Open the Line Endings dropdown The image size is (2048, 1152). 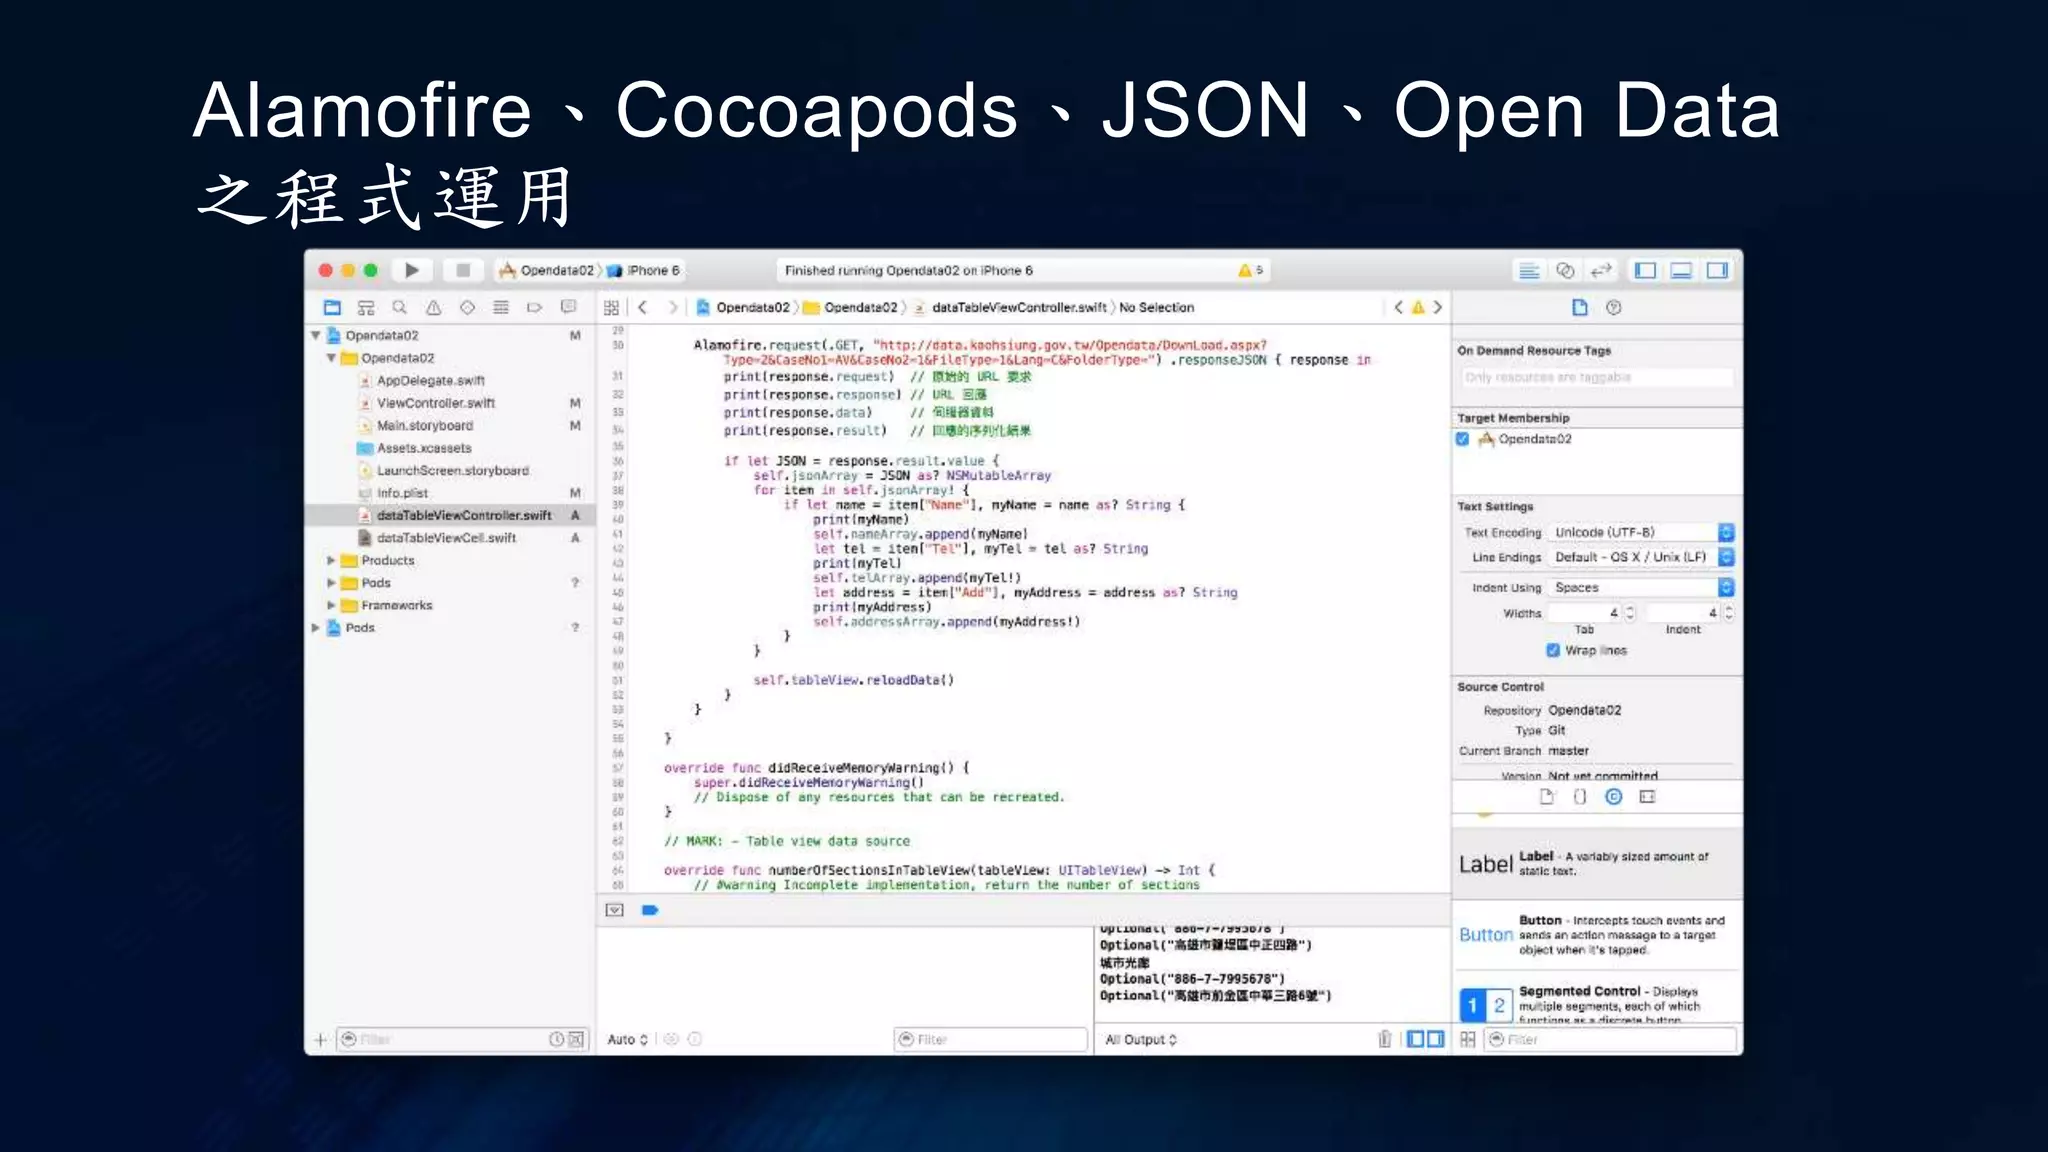pyautogui.click(x=1640, y=557)
